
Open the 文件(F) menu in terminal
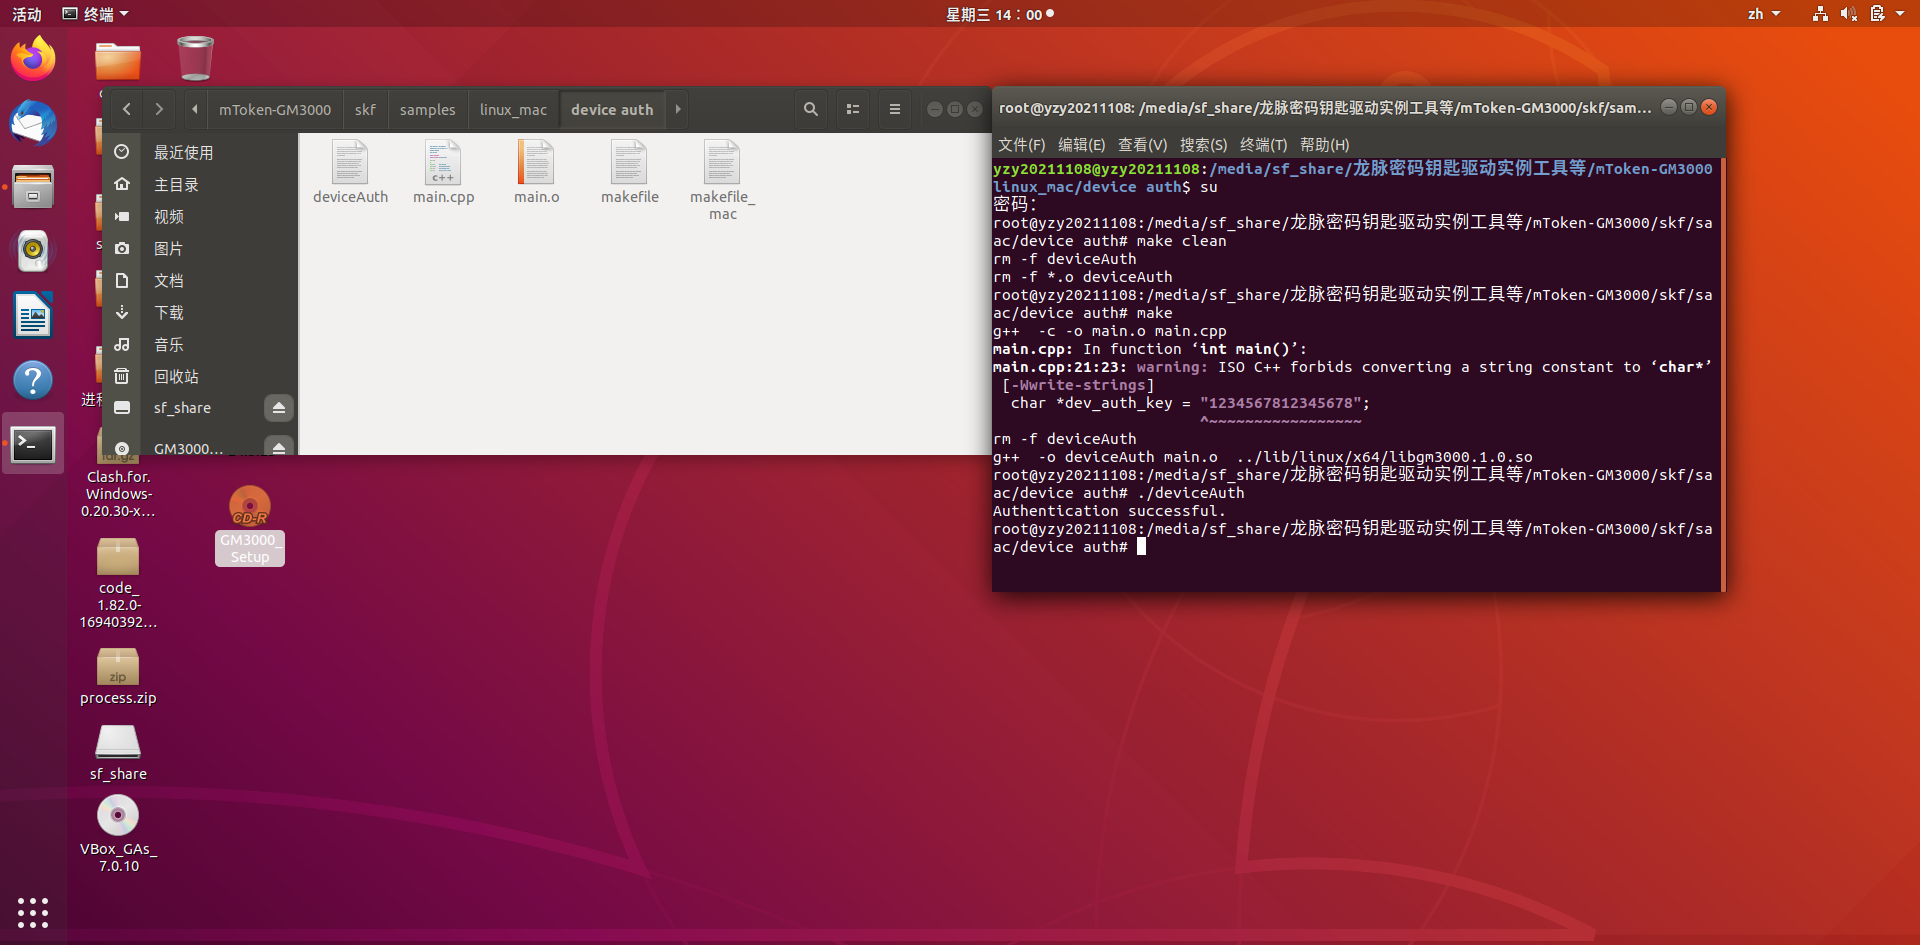[x=1021, y=145]
